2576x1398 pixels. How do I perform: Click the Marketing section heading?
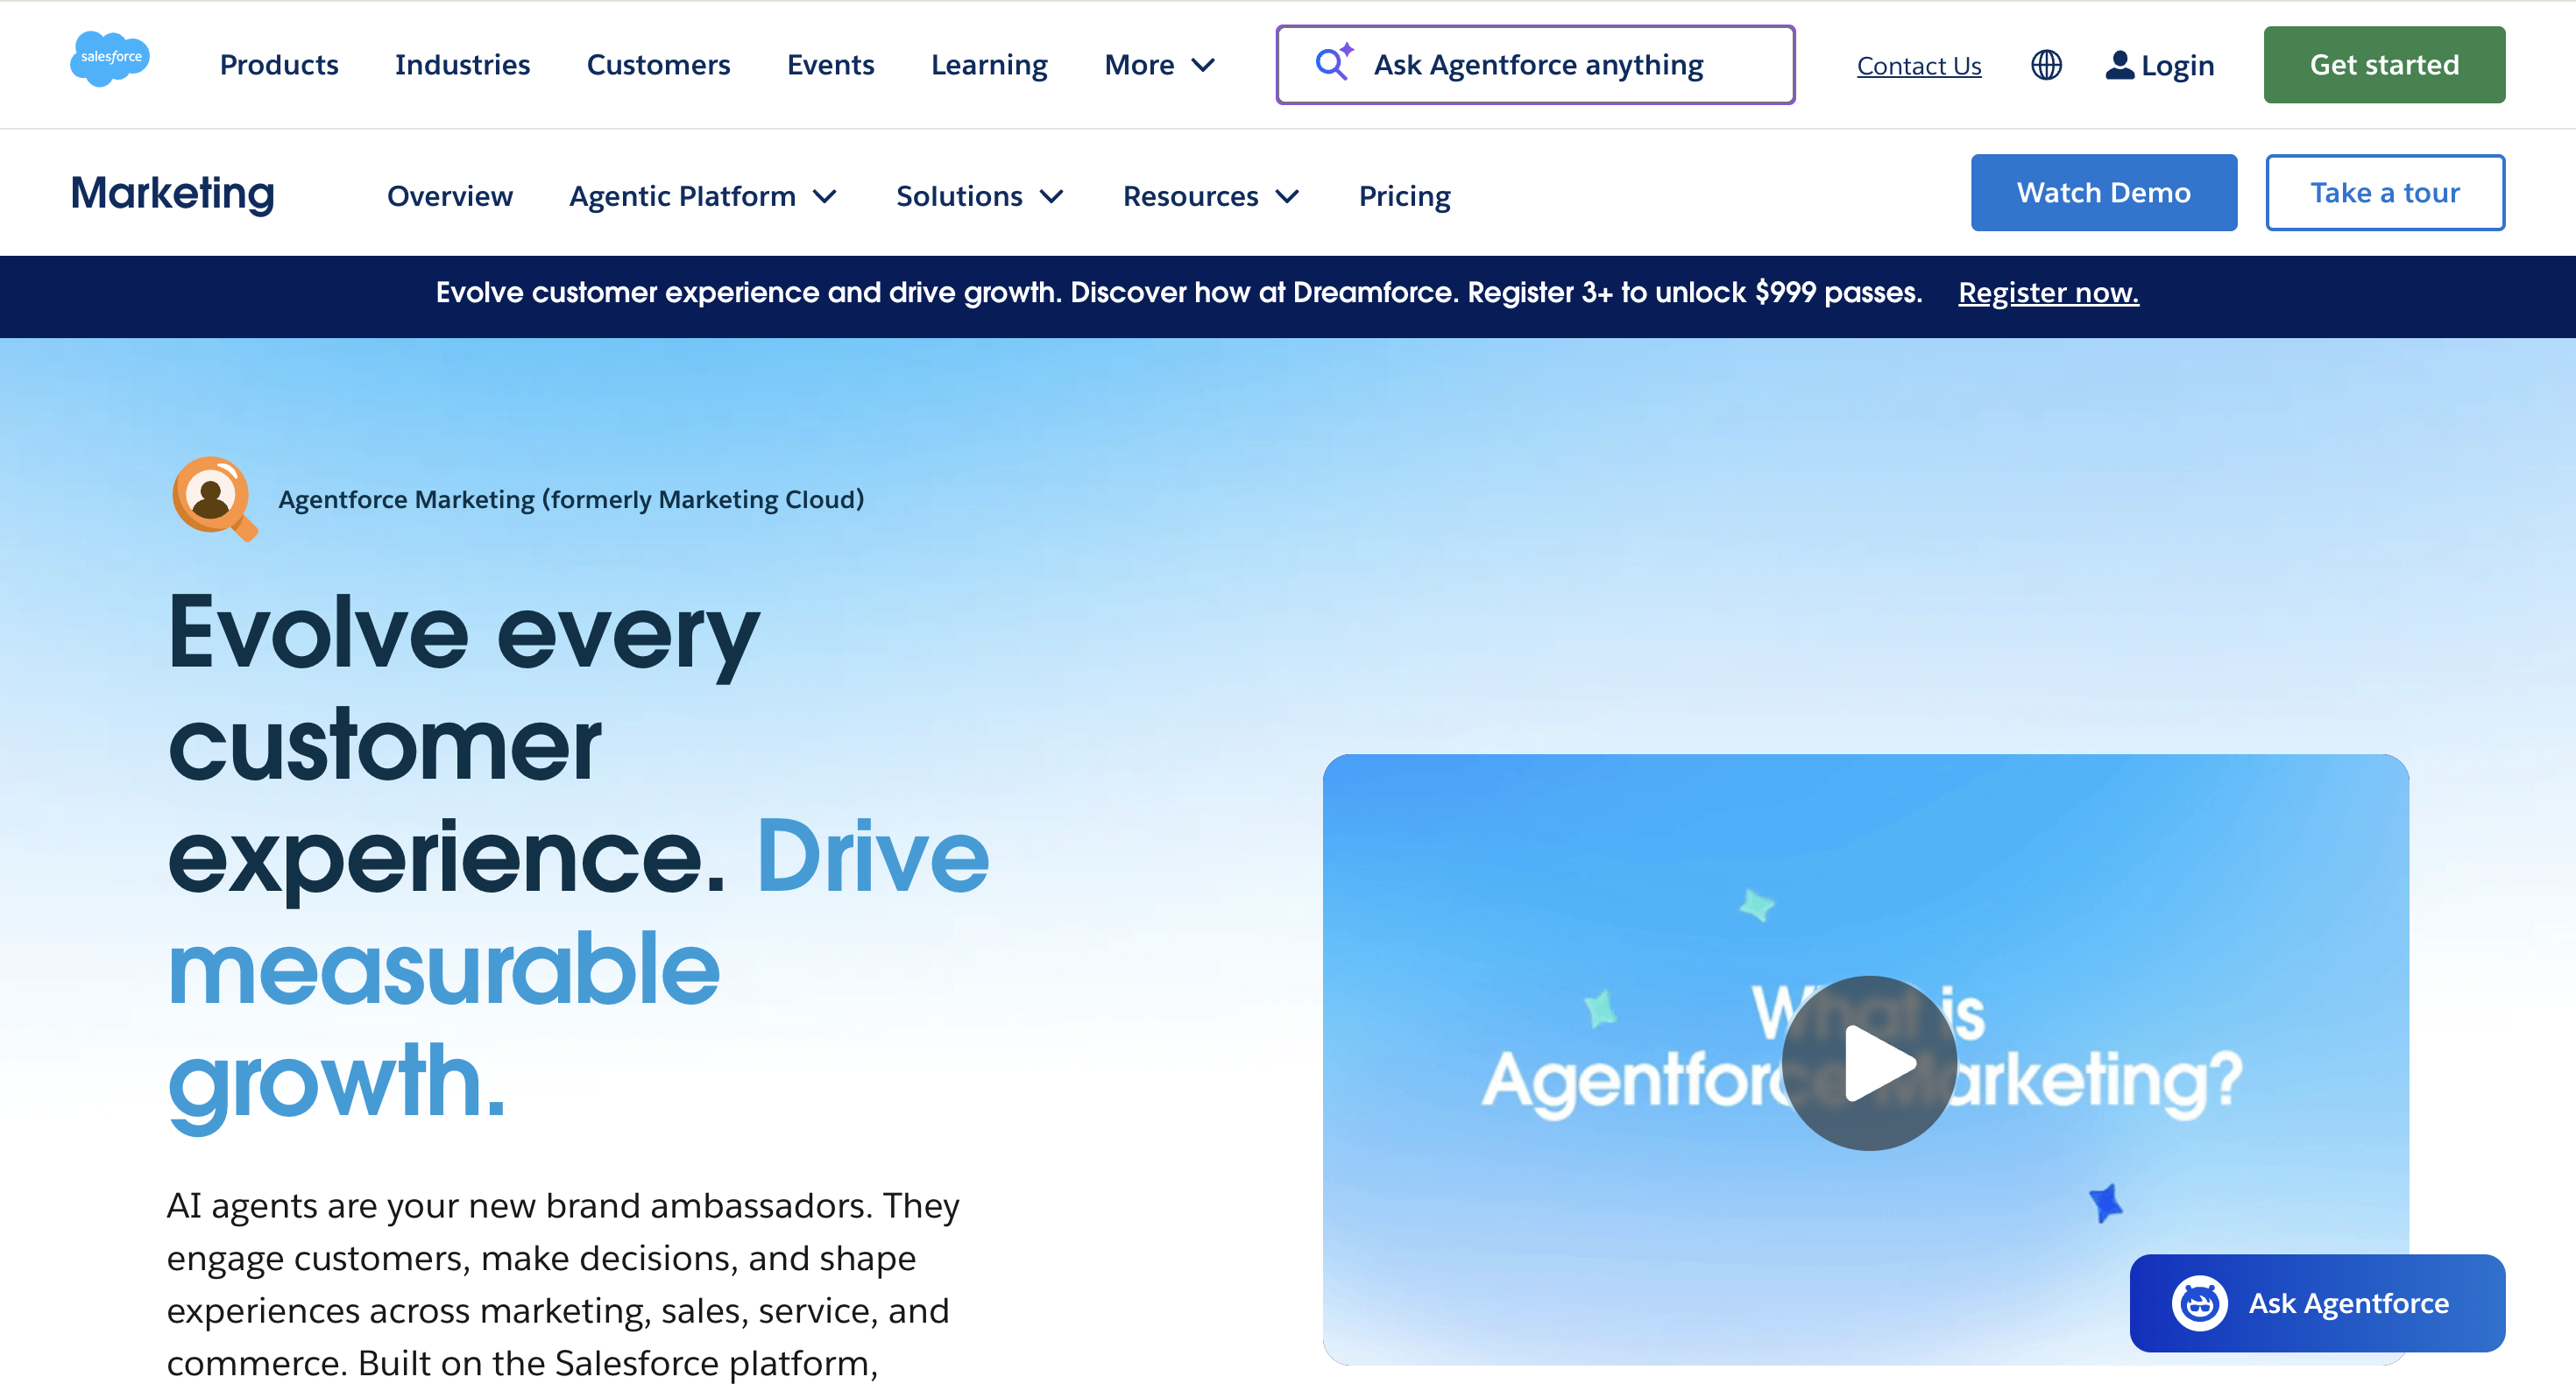pos(172,192)
